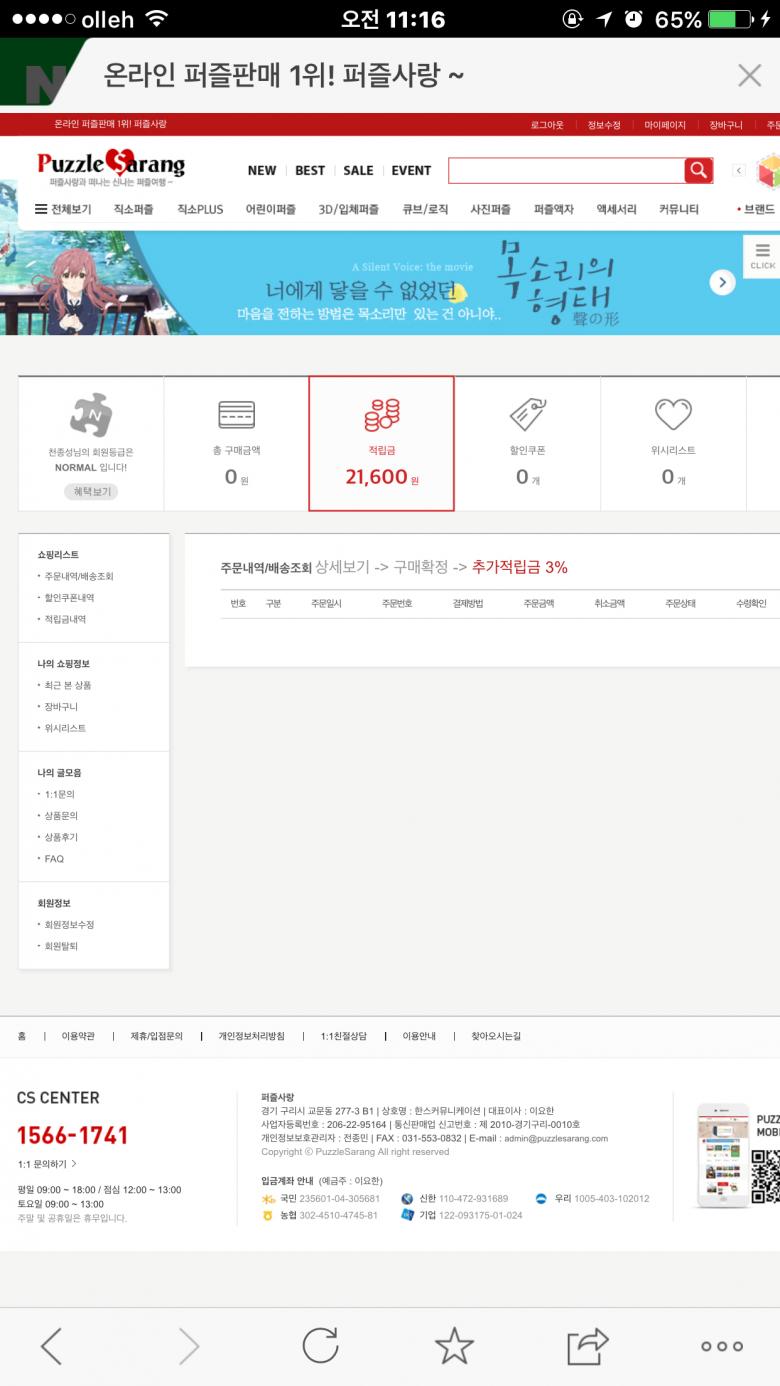The height and width of the screenshot is (1386, 780).
Task: Open 주문내역/배송조회 in sidebar
Action: click(x=79, y=576)
